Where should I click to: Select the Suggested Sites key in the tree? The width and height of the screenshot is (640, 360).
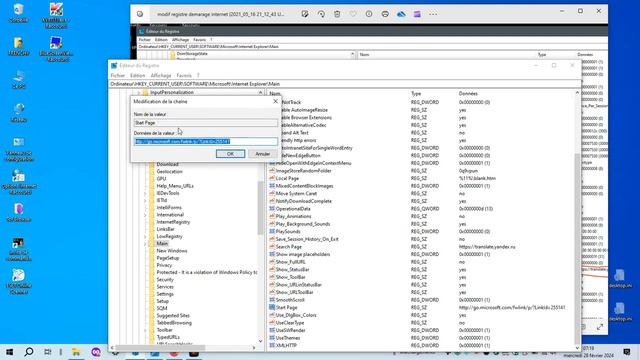tap(173, 316)
